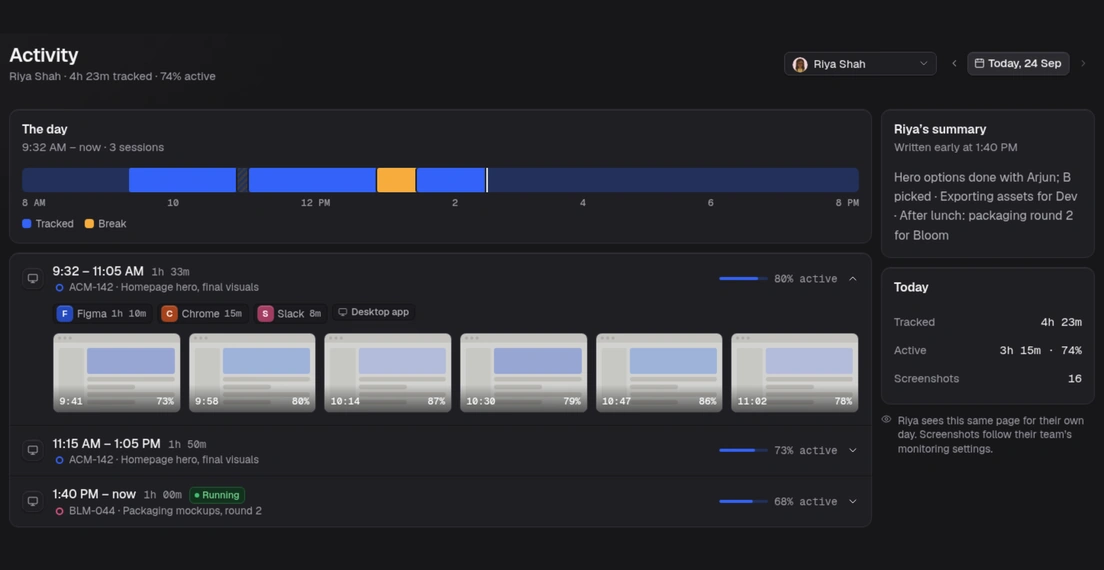Screen dimensions: 1104x570
Task: Click the Tracked value 4h 23m in Today
Action: tap(1061, 322)
